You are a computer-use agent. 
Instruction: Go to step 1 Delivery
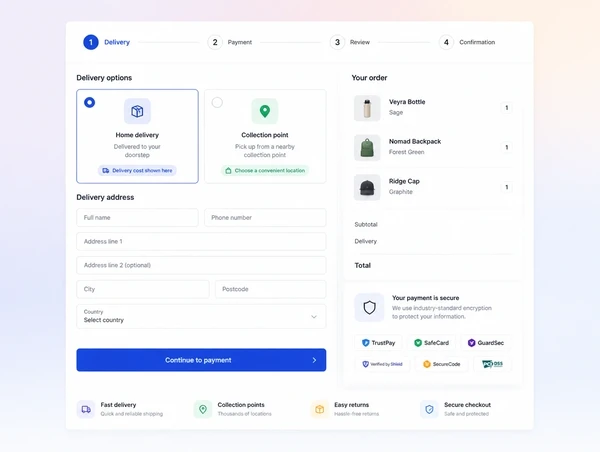pos(107,42)
